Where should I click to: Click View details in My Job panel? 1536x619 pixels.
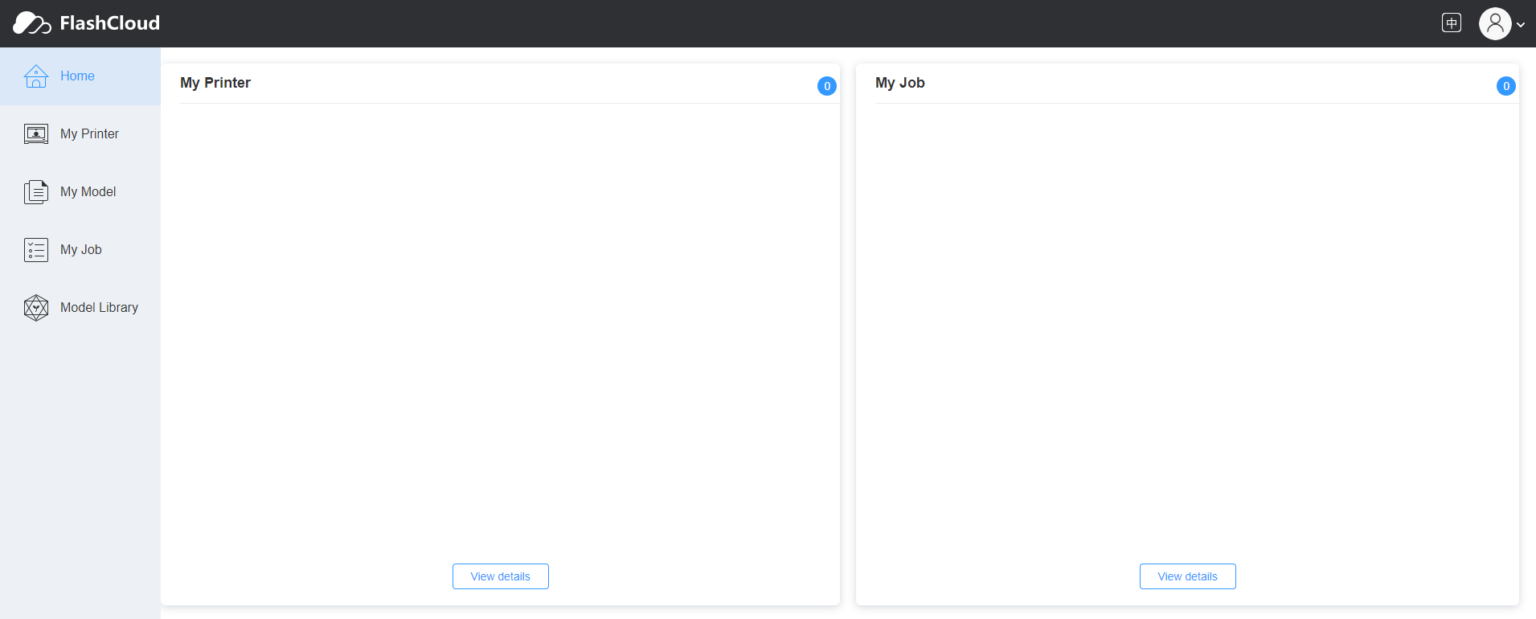[x=1187, y=576]
